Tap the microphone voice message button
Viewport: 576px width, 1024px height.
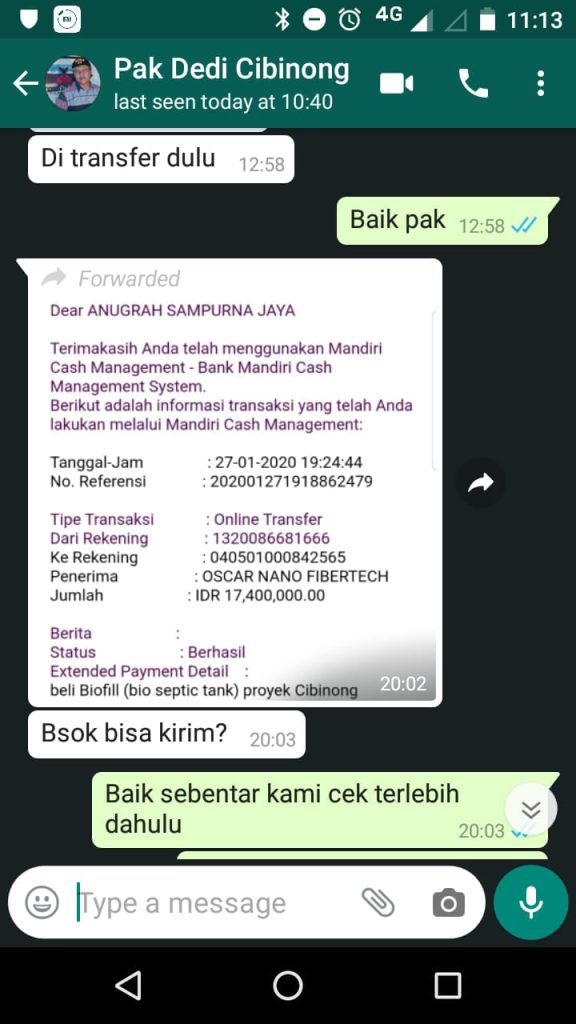[x=531, y=903]
